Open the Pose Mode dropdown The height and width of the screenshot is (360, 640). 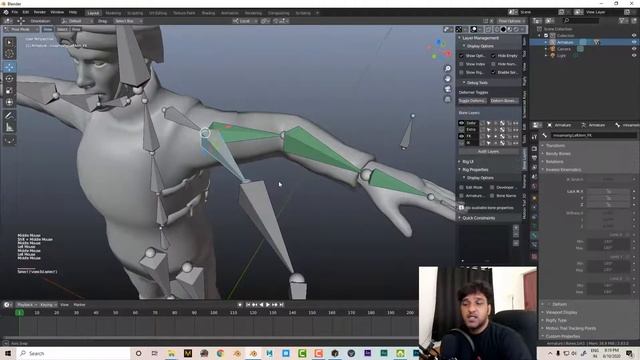(x=21, y=29)
